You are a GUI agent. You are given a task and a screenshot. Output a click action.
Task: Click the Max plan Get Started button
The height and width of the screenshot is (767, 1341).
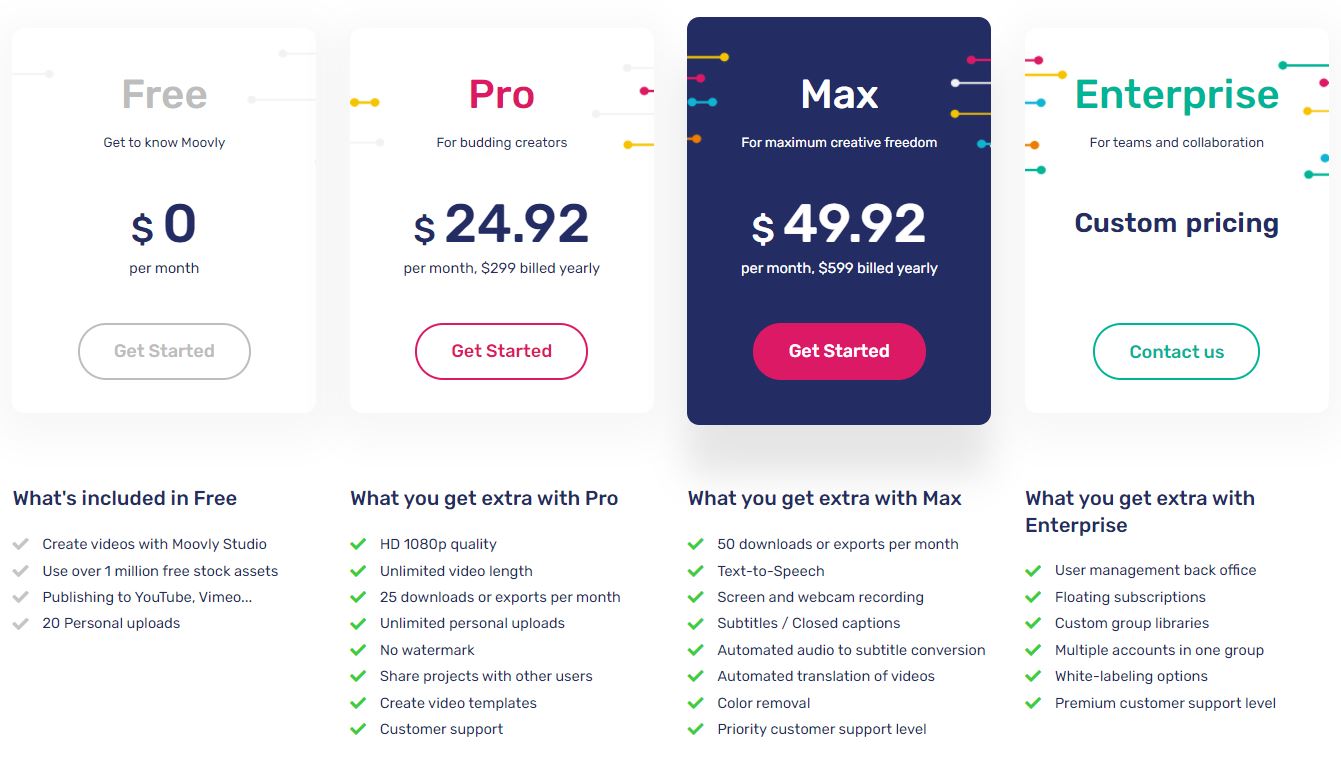click(x=839, y=351)
